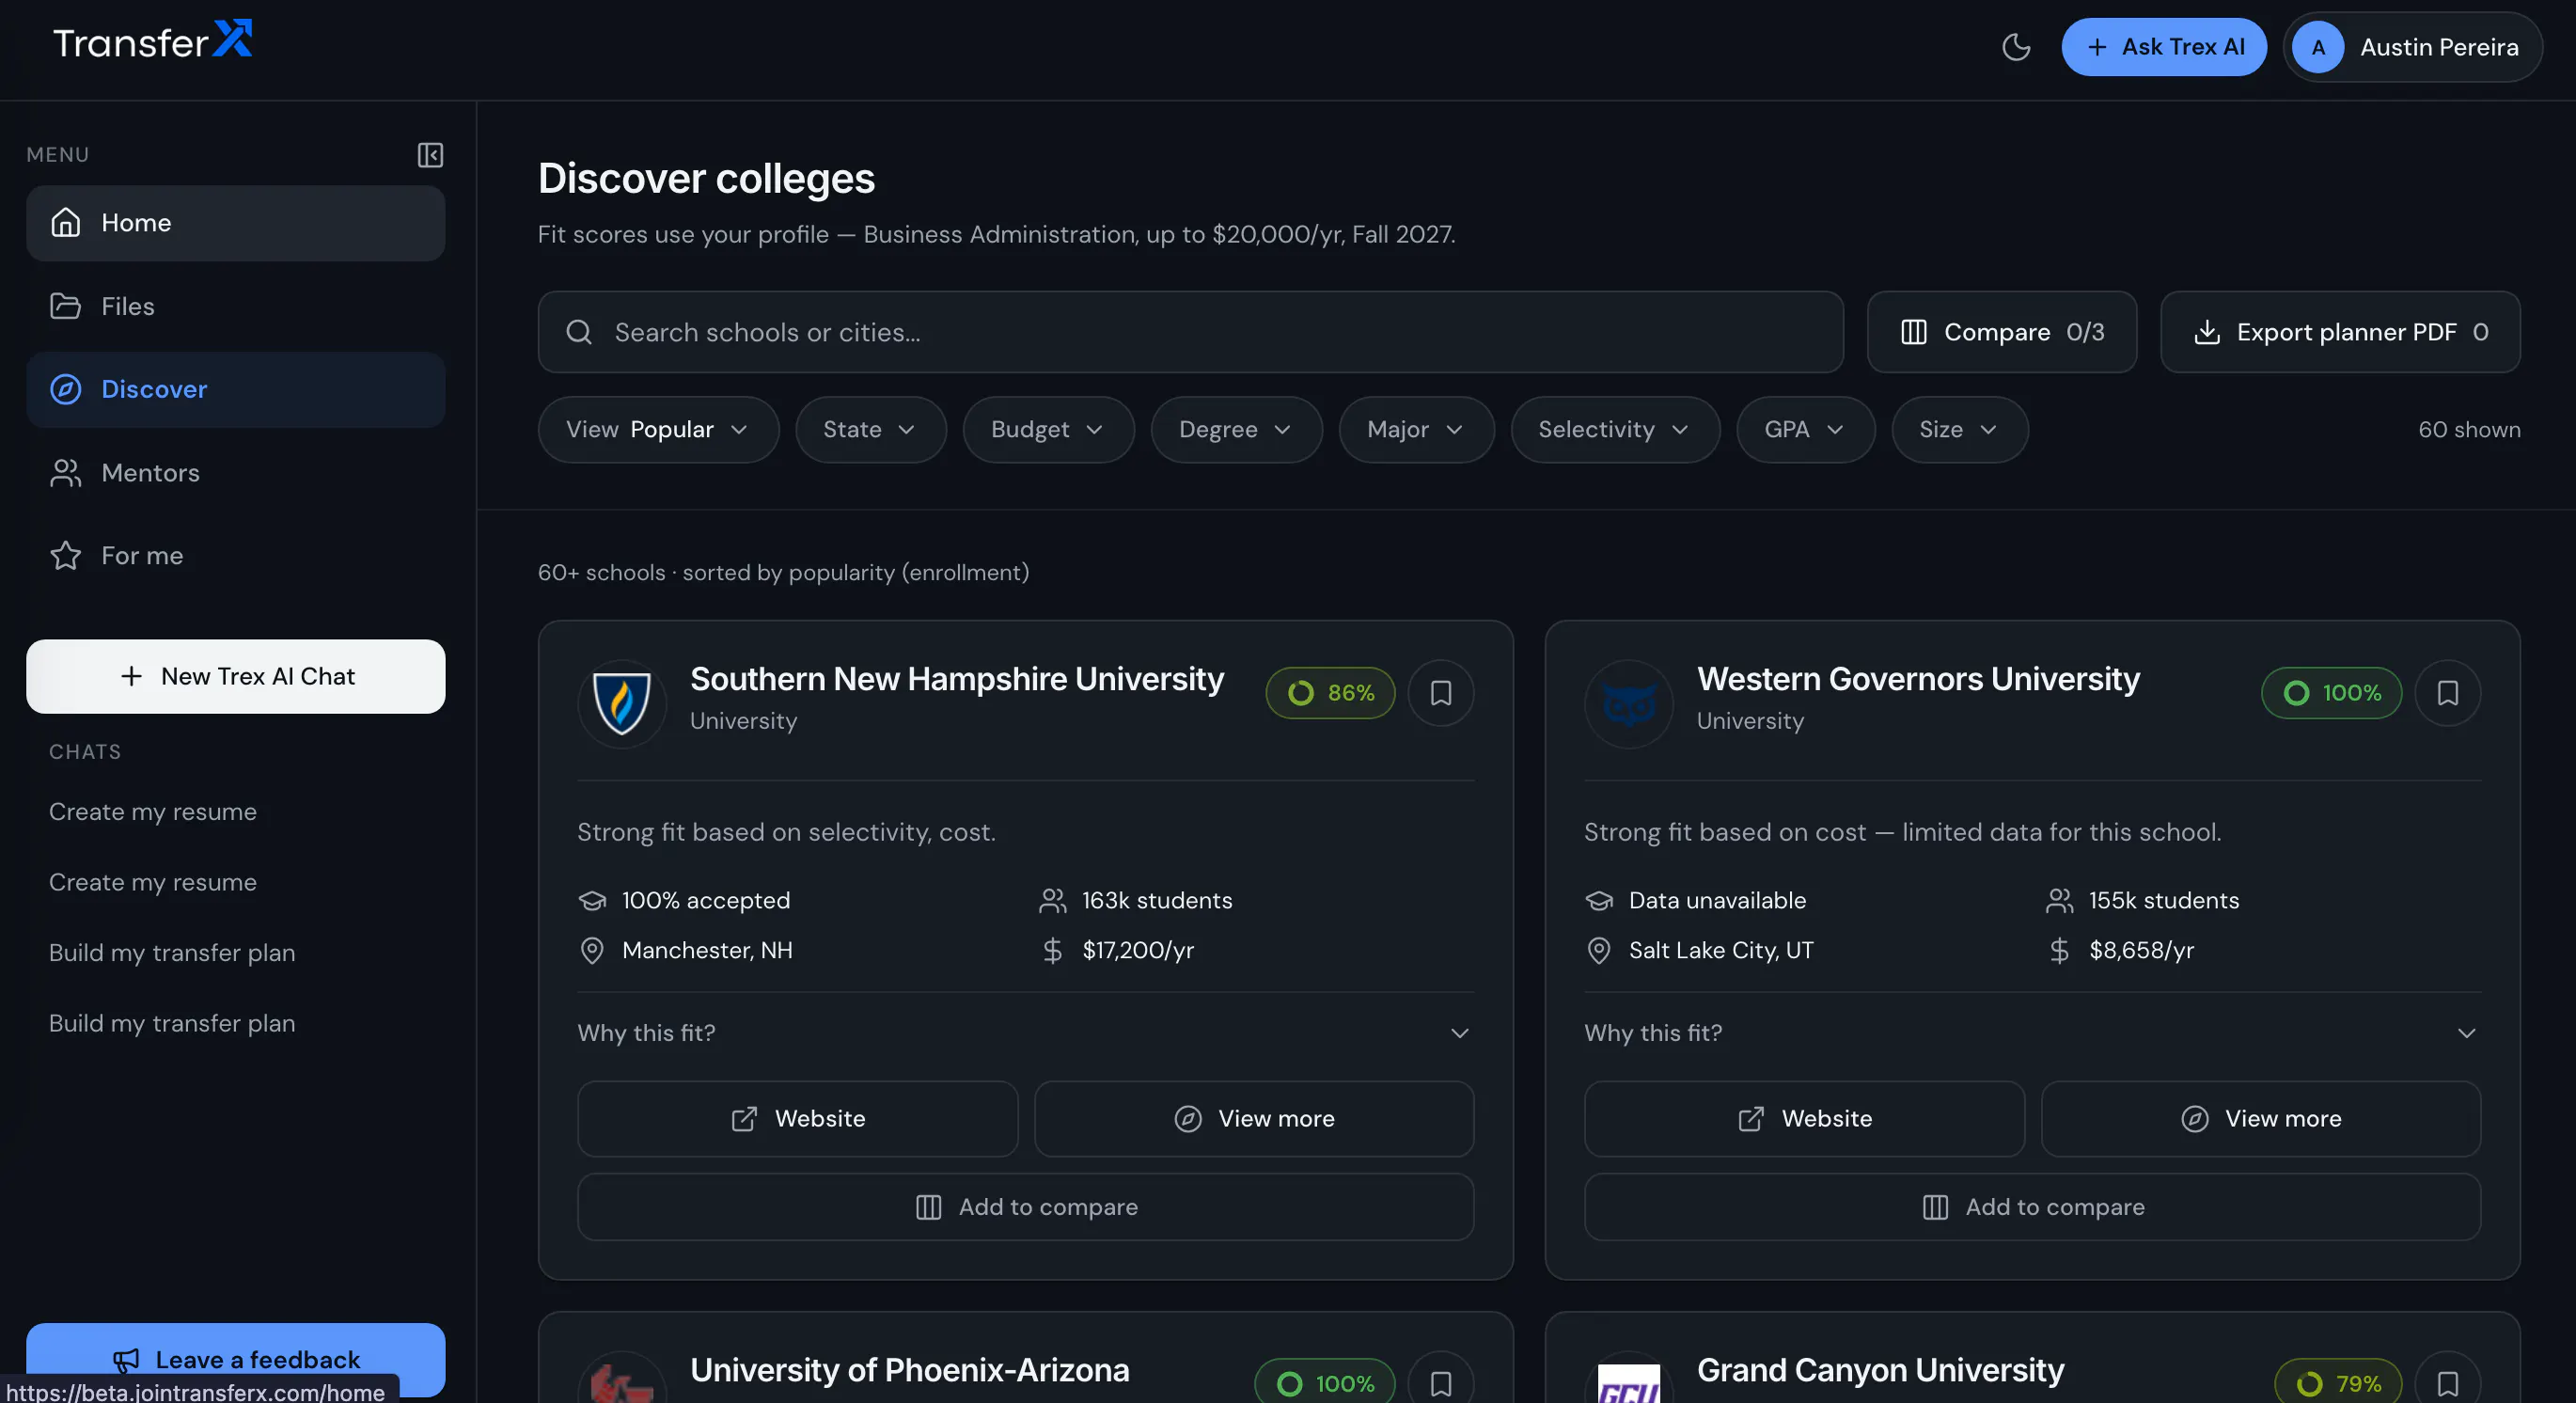
Task: Bookmark Western Governors University
Action: [2448, 693]
